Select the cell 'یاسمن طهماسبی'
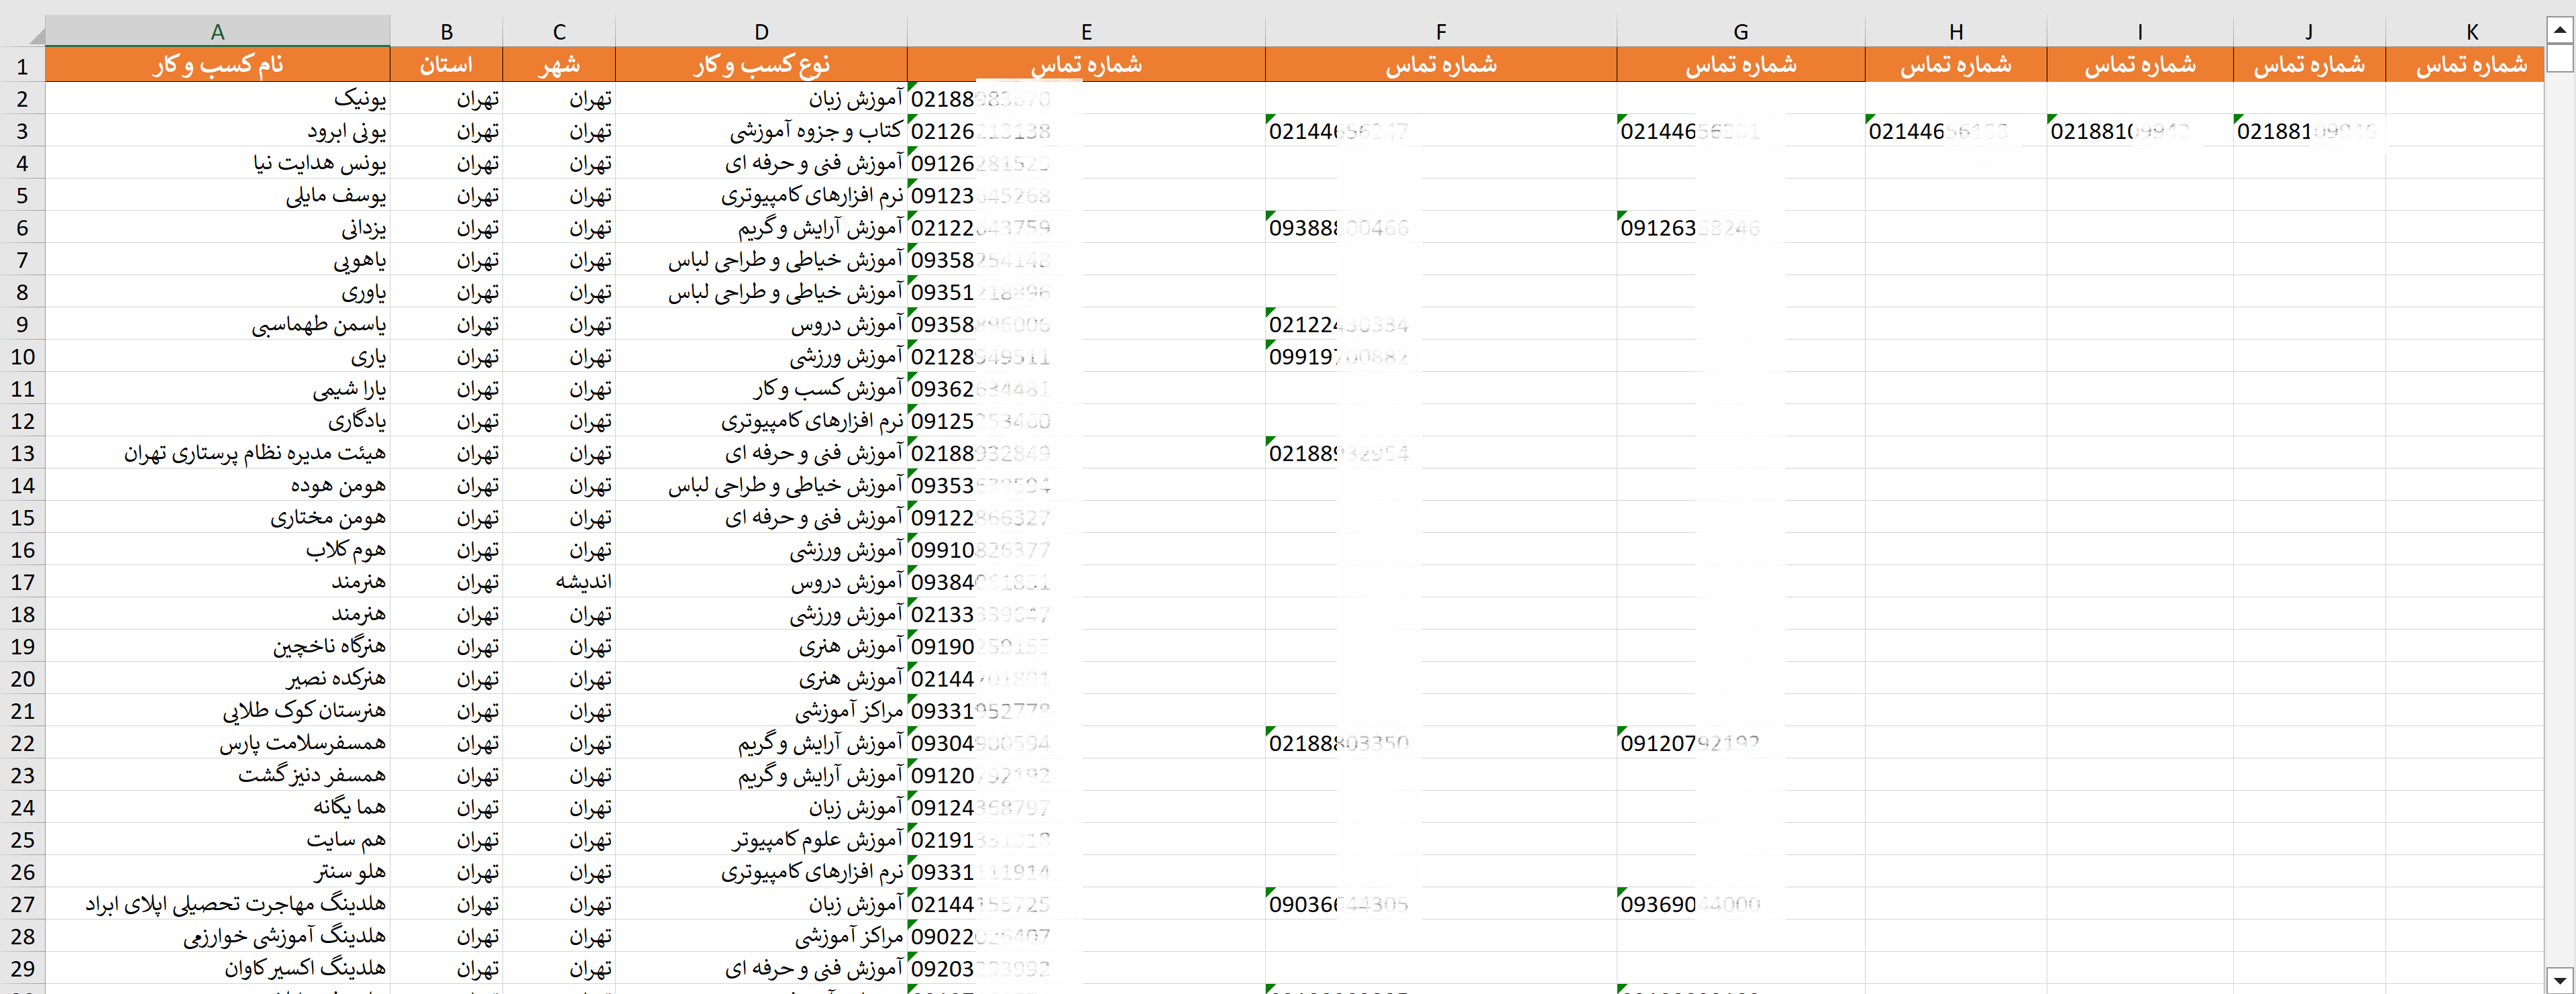This screenshot has width=2576, height=994. point(217,324)
